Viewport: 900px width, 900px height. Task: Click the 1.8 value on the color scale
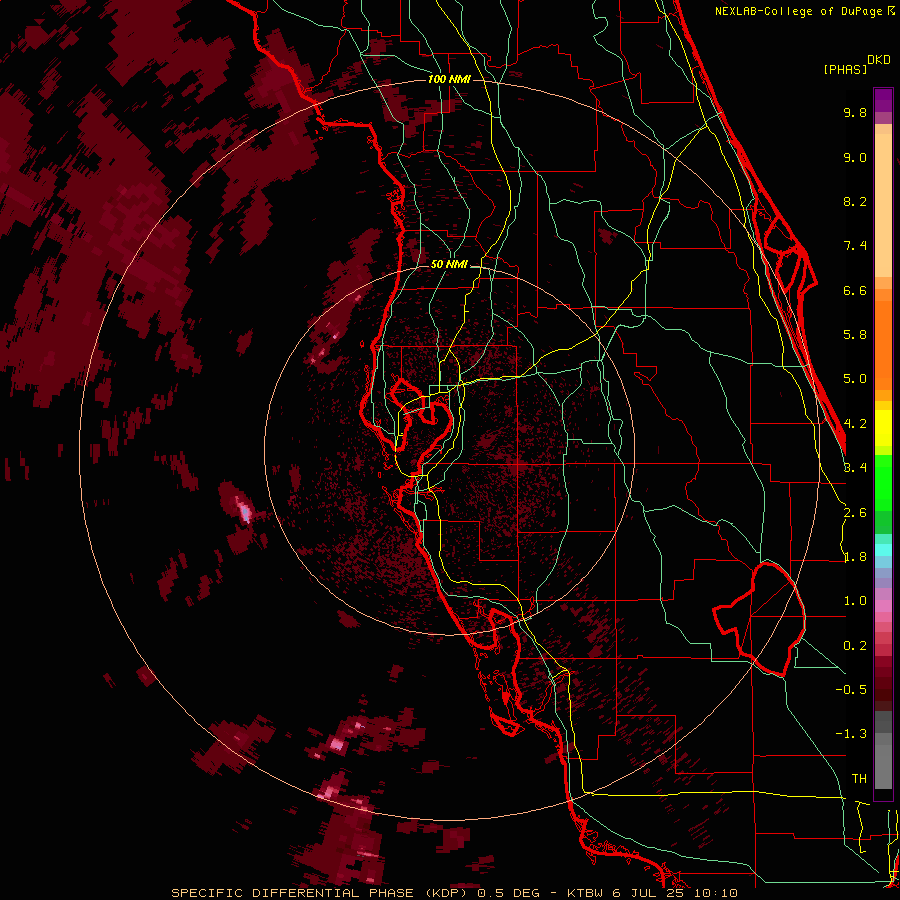tap(855, 557)
